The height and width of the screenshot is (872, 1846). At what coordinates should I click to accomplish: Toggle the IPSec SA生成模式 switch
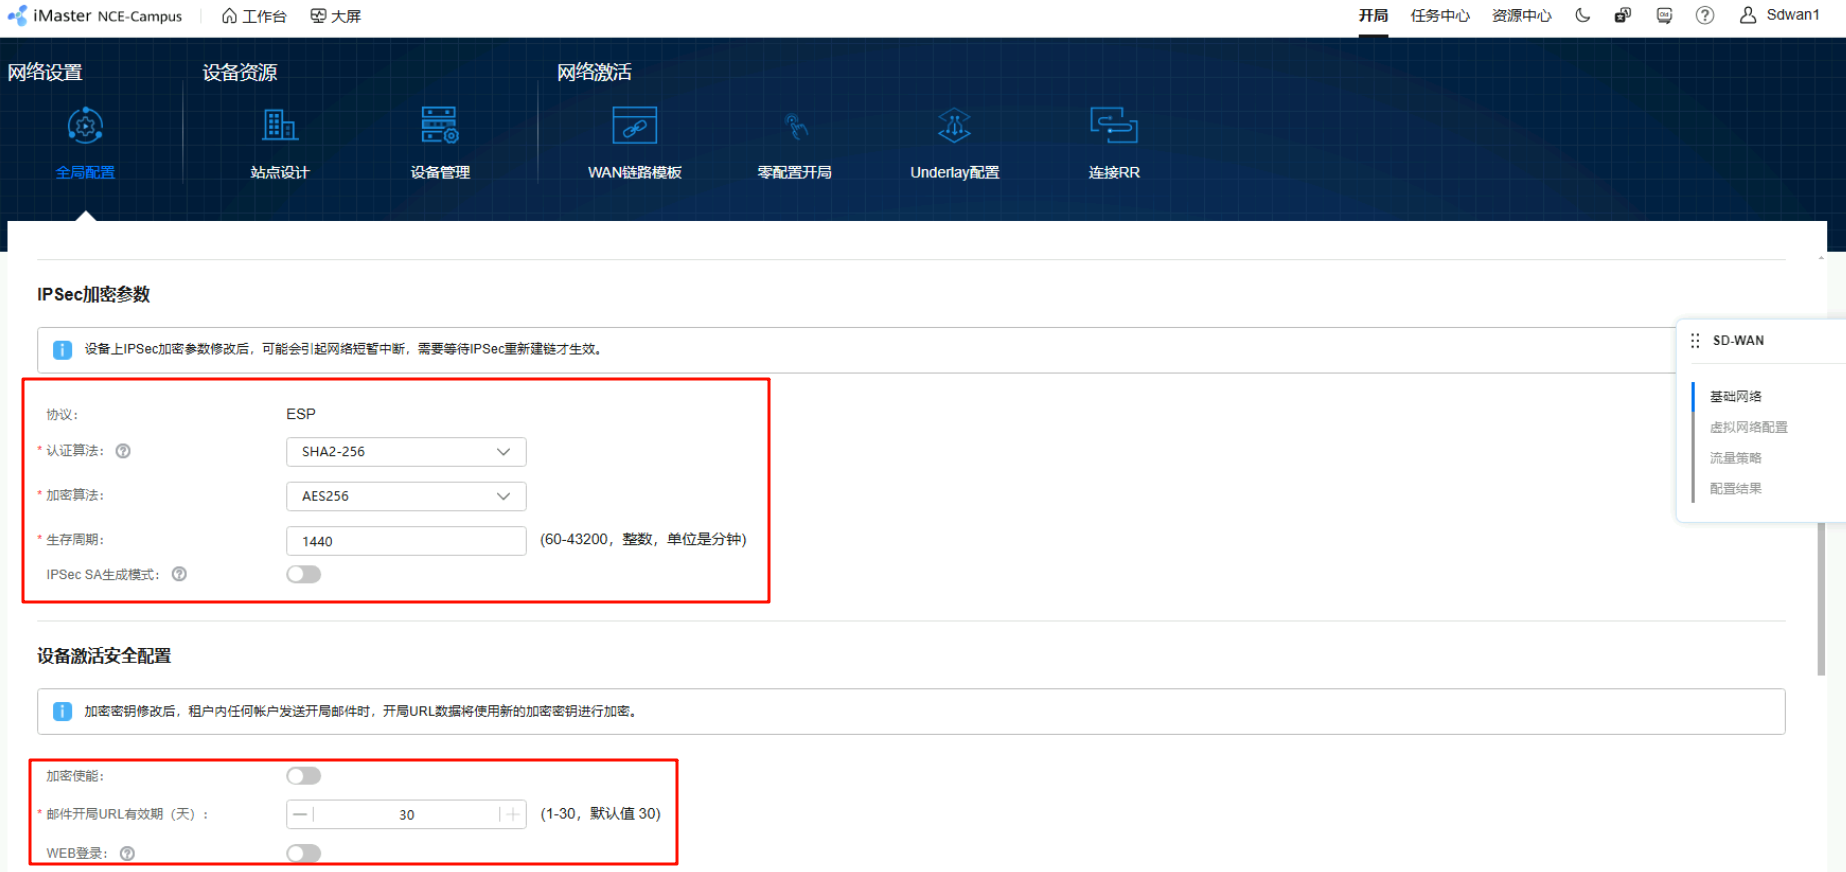(x=303, y=574)
